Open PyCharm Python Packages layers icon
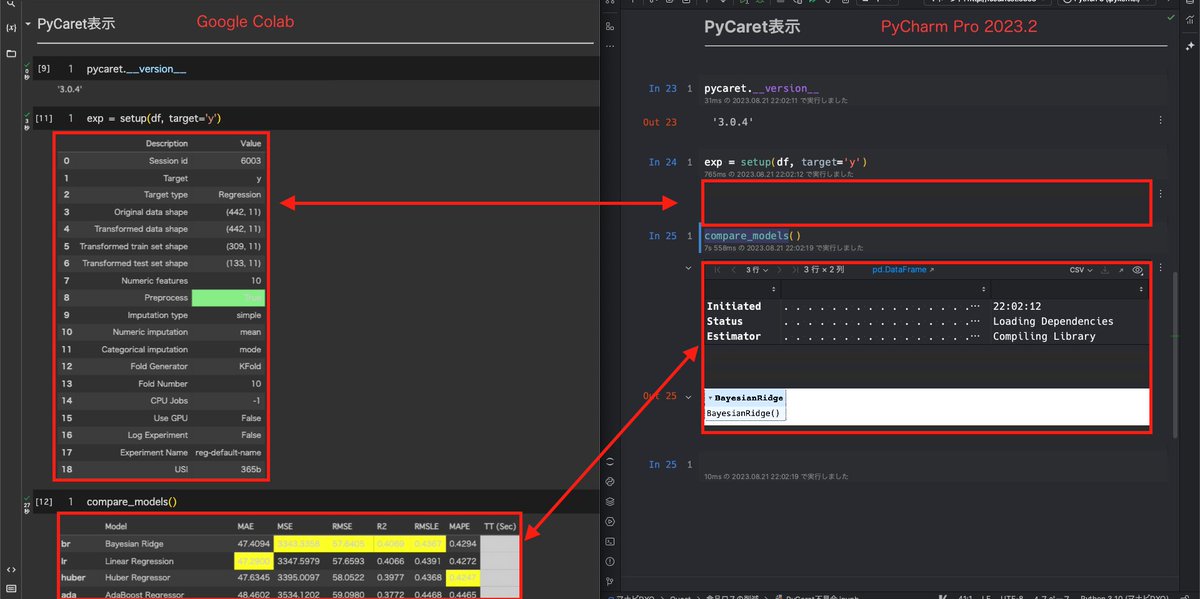Image resolution: width=1200 pixels, height=599 pixels. coord(609,501)
